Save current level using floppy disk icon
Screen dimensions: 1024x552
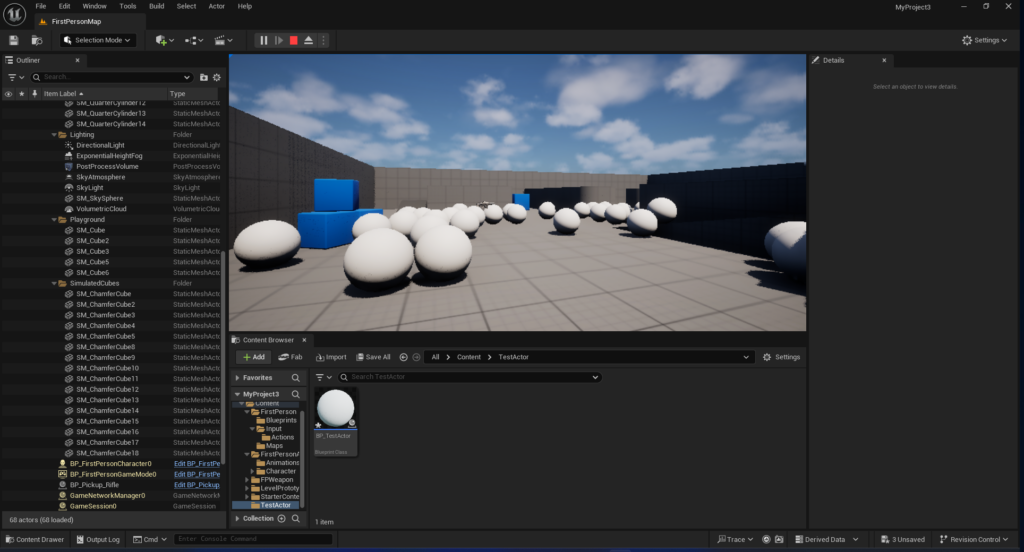(x=14, y=40)
